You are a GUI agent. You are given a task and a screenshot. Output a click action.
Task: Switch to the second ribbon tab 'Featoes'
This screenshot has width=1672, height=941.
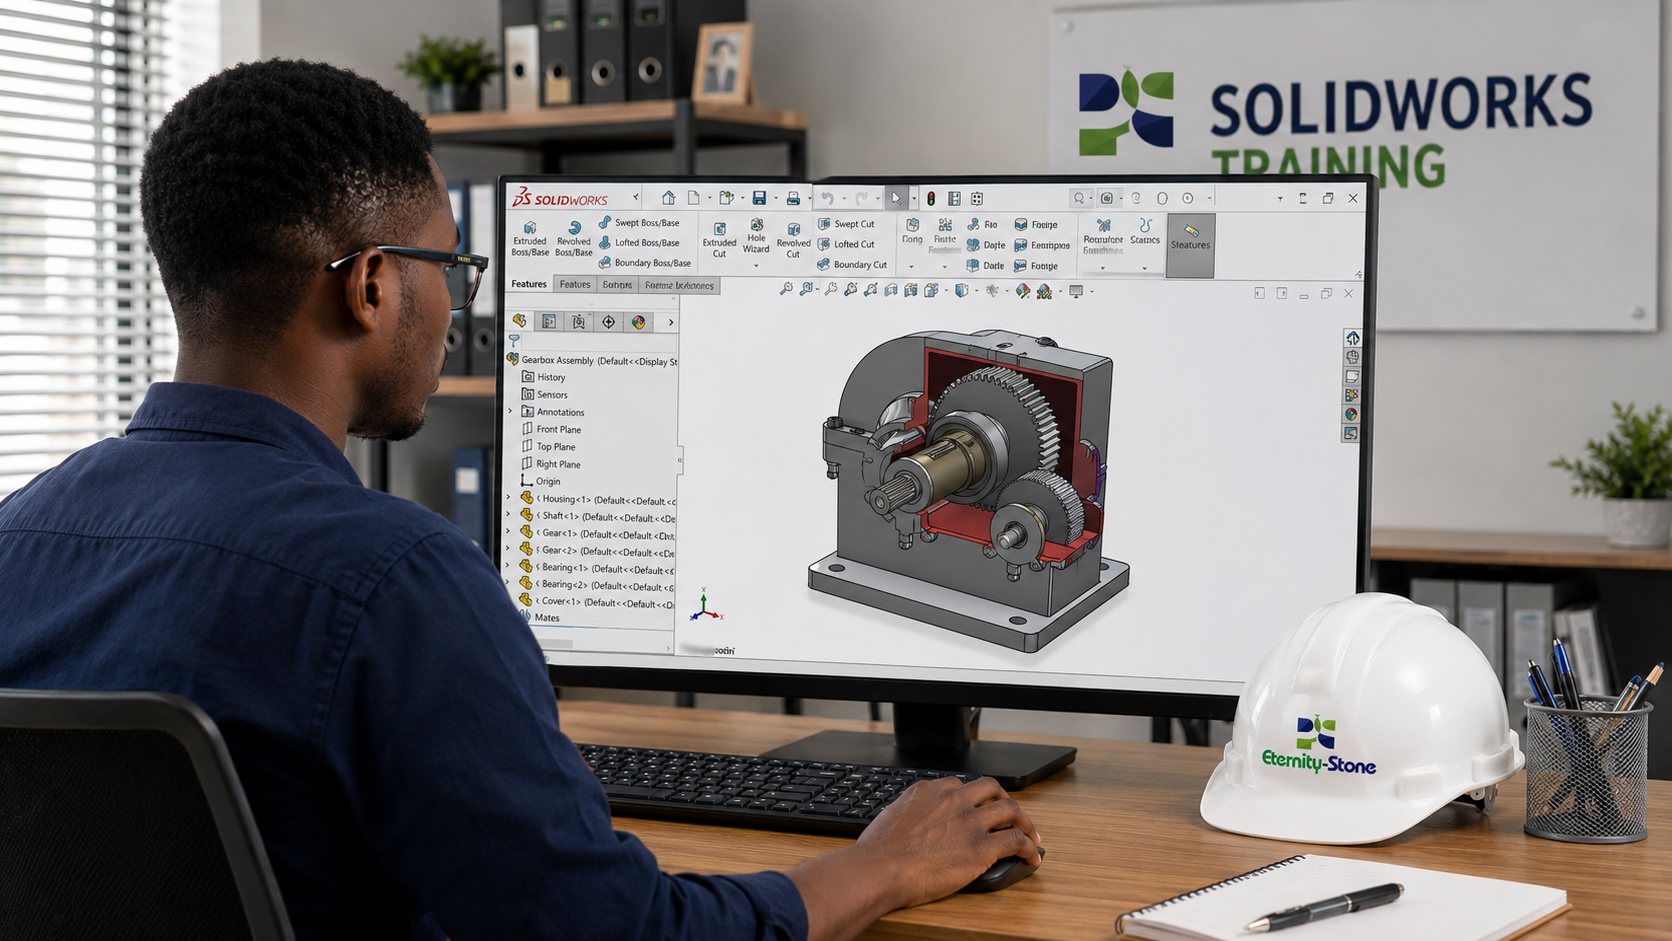[575, 284]
